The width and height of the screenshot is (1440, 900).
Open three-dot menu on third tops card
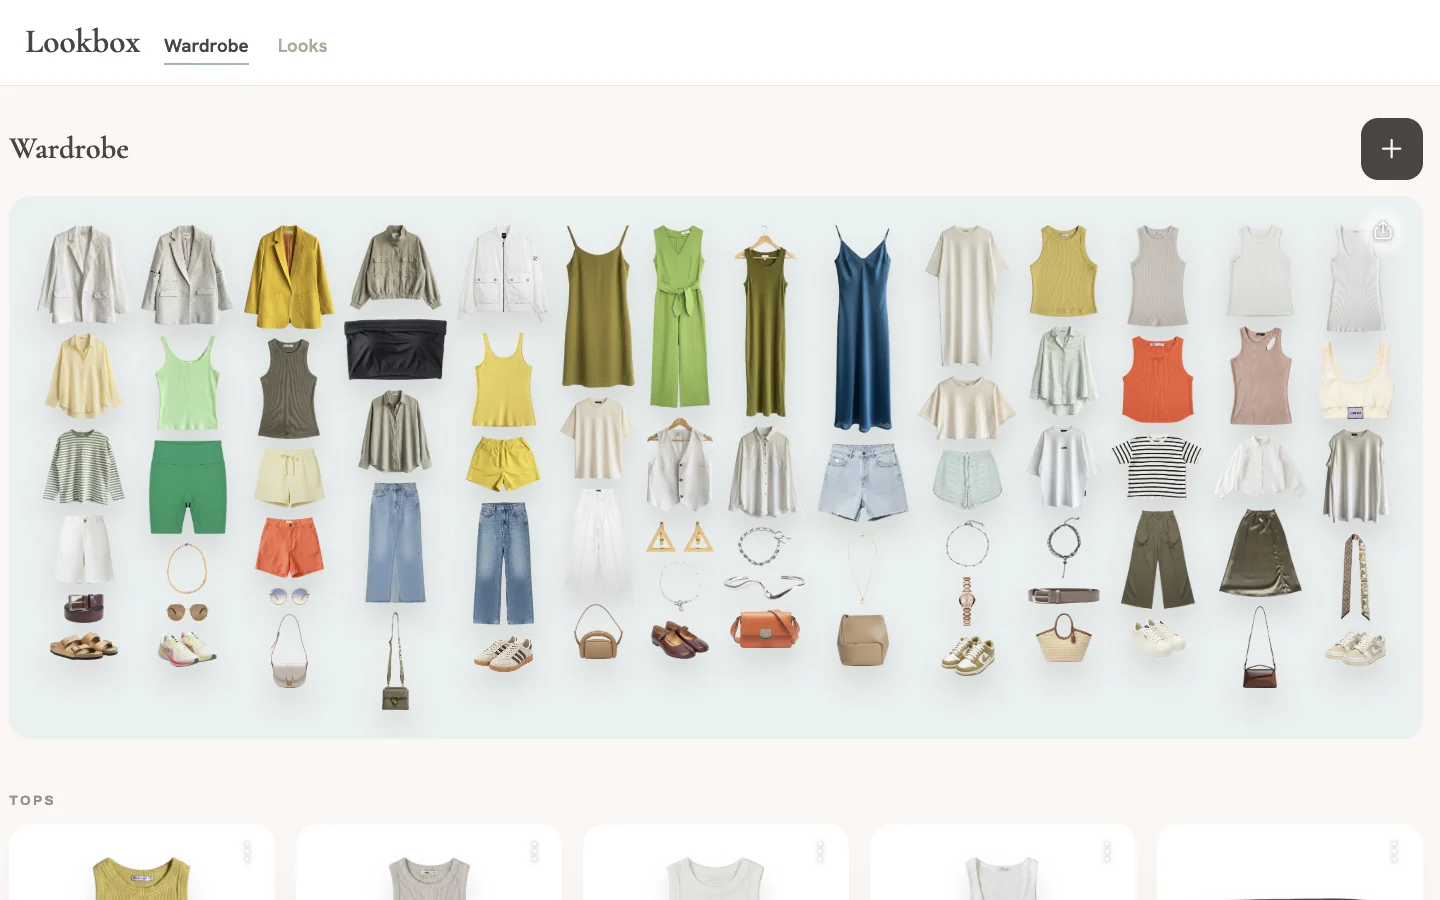pos(820,852)
